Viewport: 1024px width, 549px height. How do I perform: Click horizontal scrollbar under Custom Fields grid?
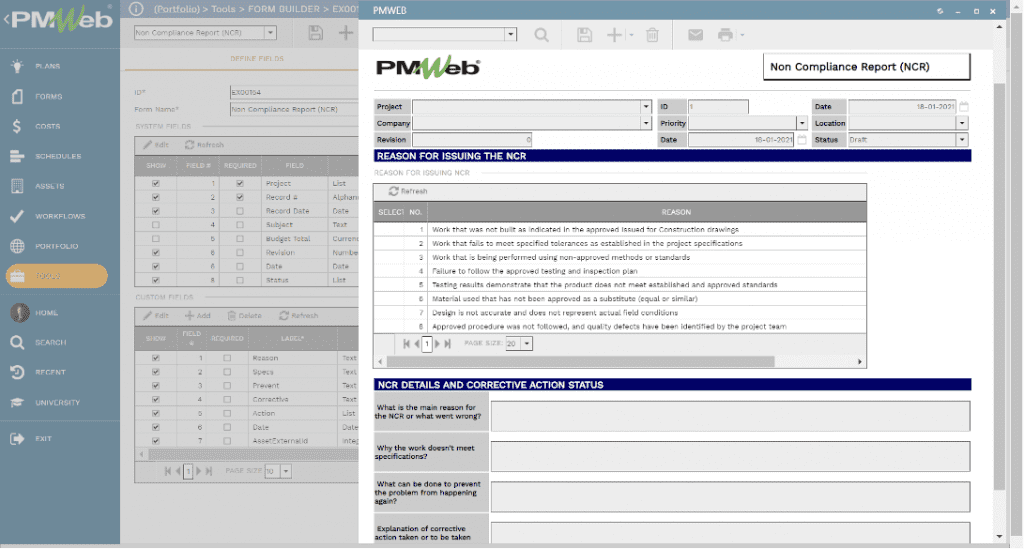tap(253, 454)
